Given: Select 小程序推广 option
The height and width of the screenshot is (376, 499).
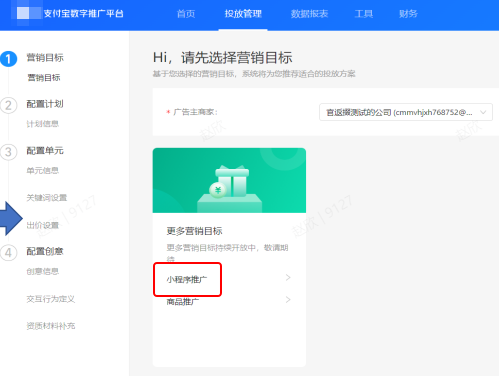Looking at the screenshot, I should (x=187, y=279).
